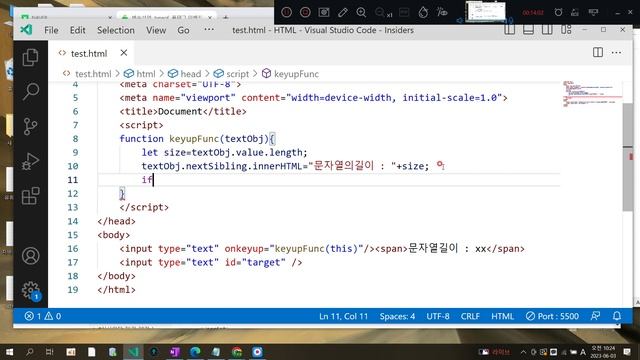Open Task View on the taskbar

pyautogui.click(x=49, y=352)
